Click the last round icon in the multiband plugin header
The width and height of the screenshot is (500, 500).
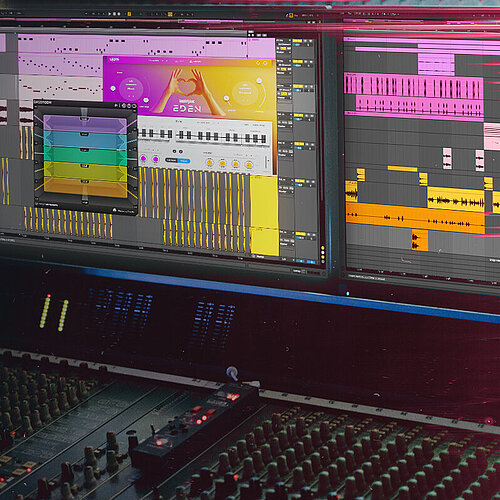(134, 106)
